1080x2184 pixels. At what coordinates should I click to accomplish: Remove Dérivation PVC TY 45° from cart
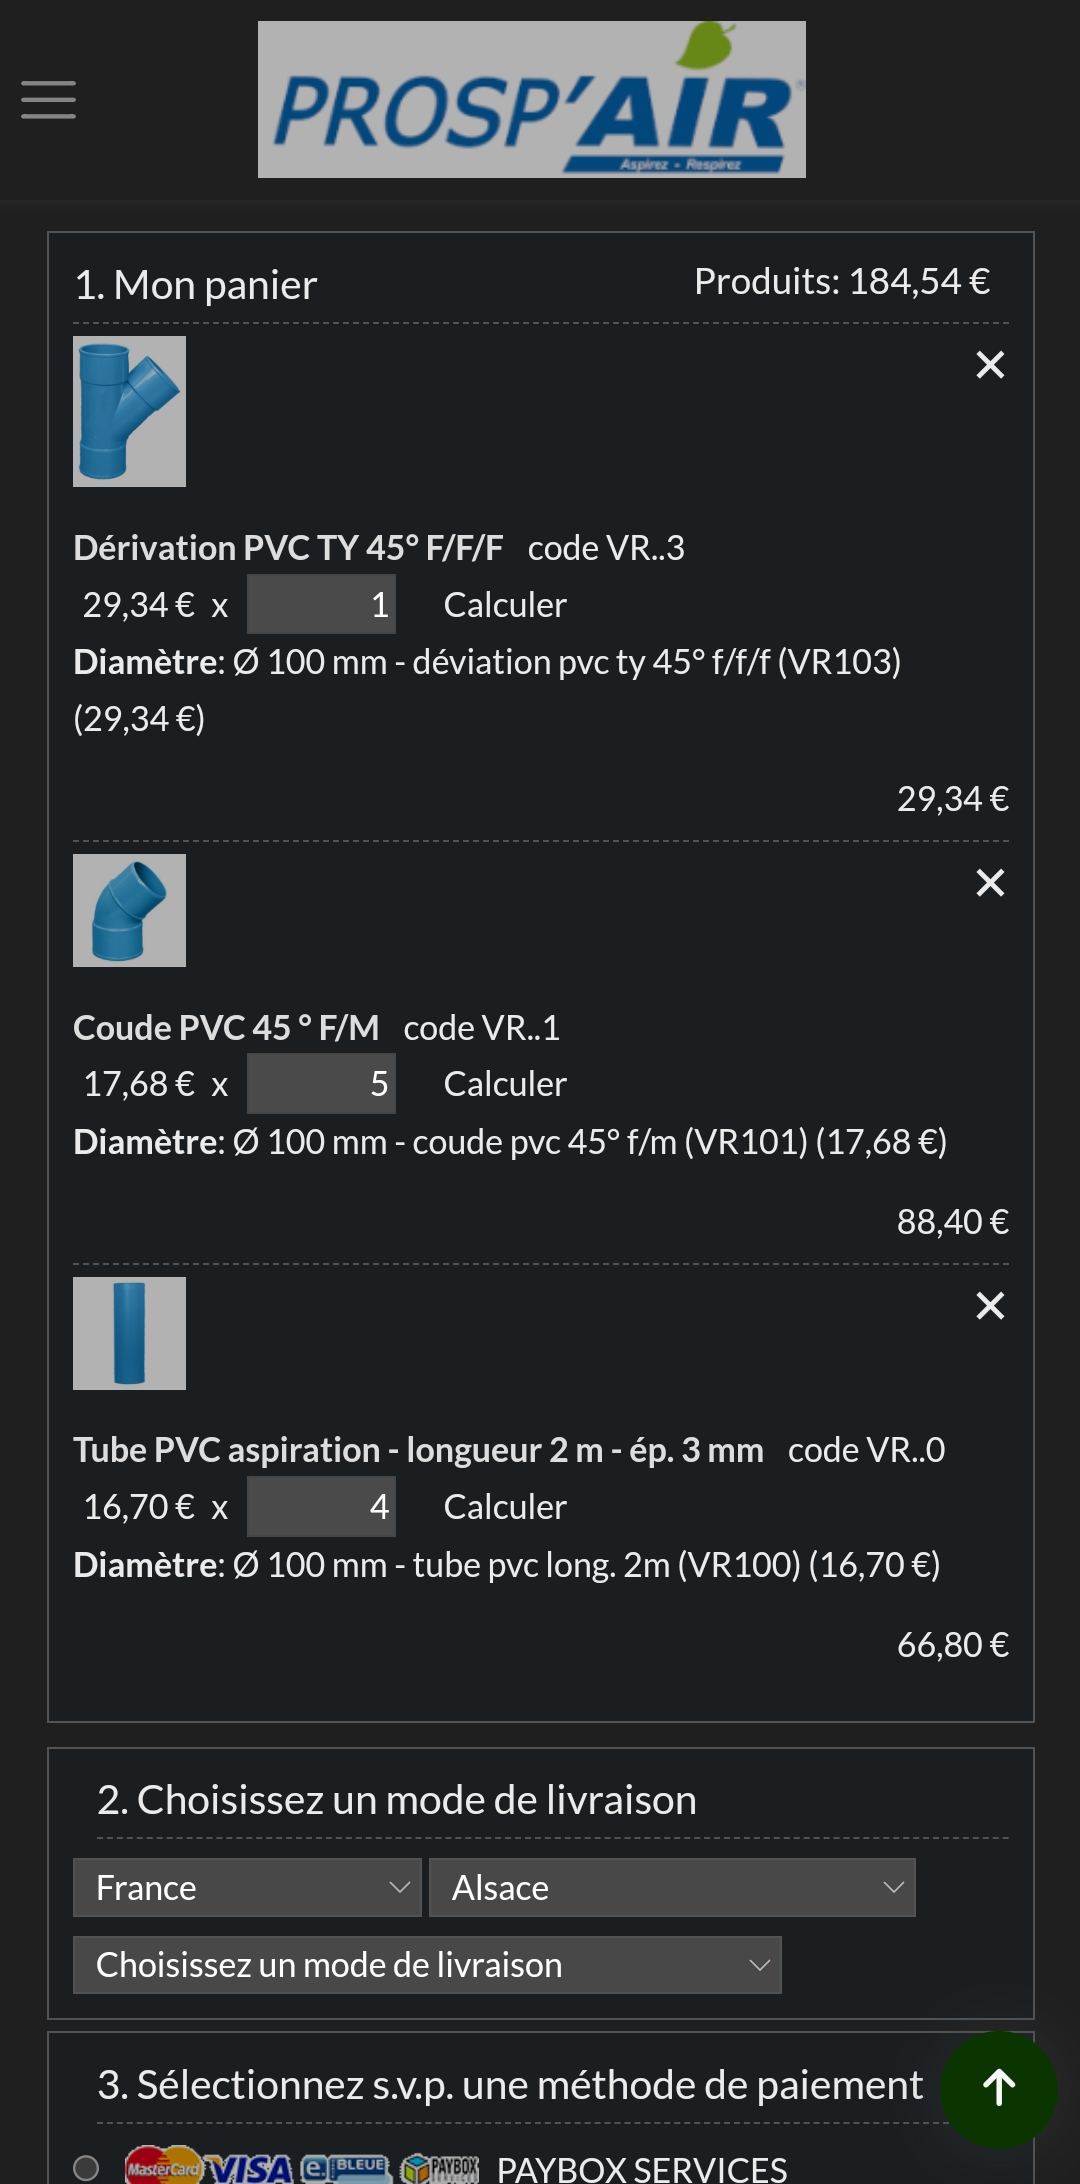[x=990, y=365]
